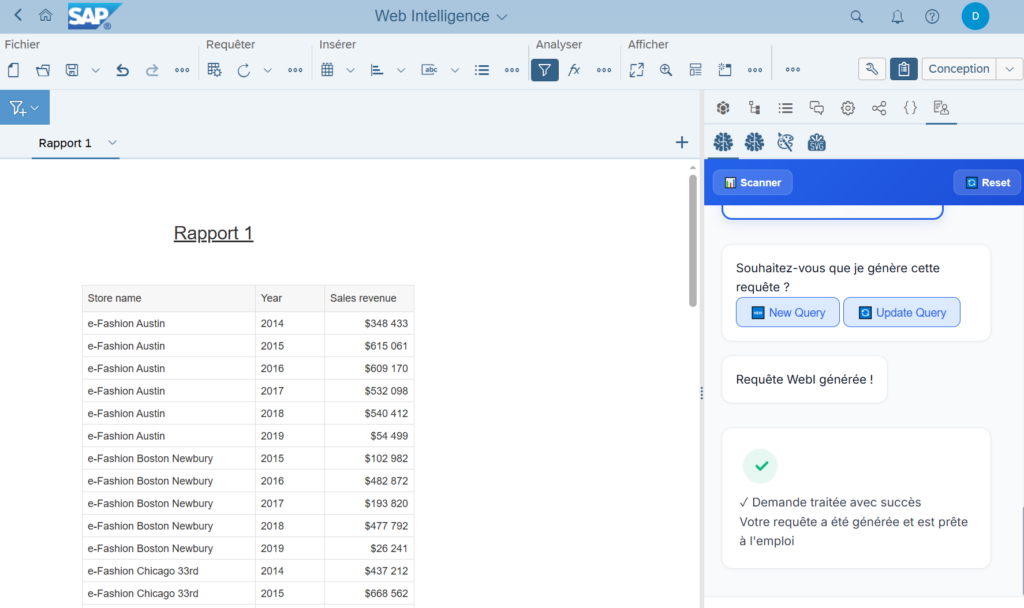Click the notifications bell icon
This screenshot has width=1024, height=608.
pos(897,16)
